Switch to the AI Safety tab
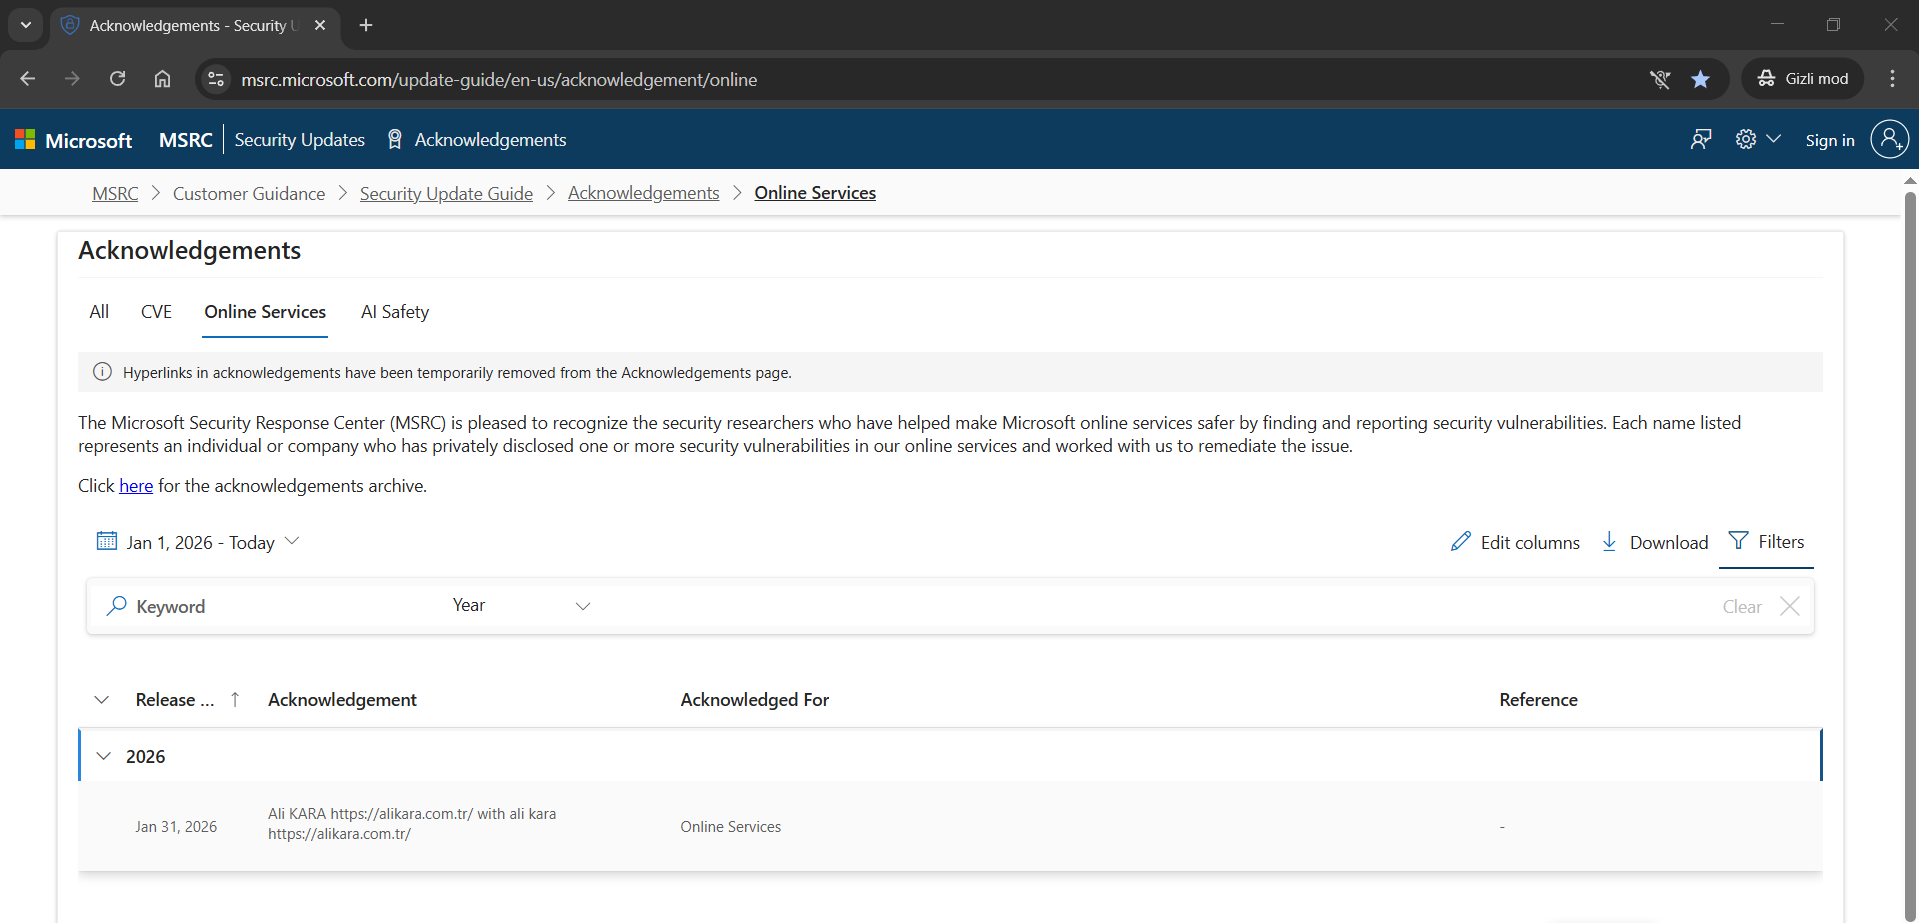 click(x=394, y=312)
